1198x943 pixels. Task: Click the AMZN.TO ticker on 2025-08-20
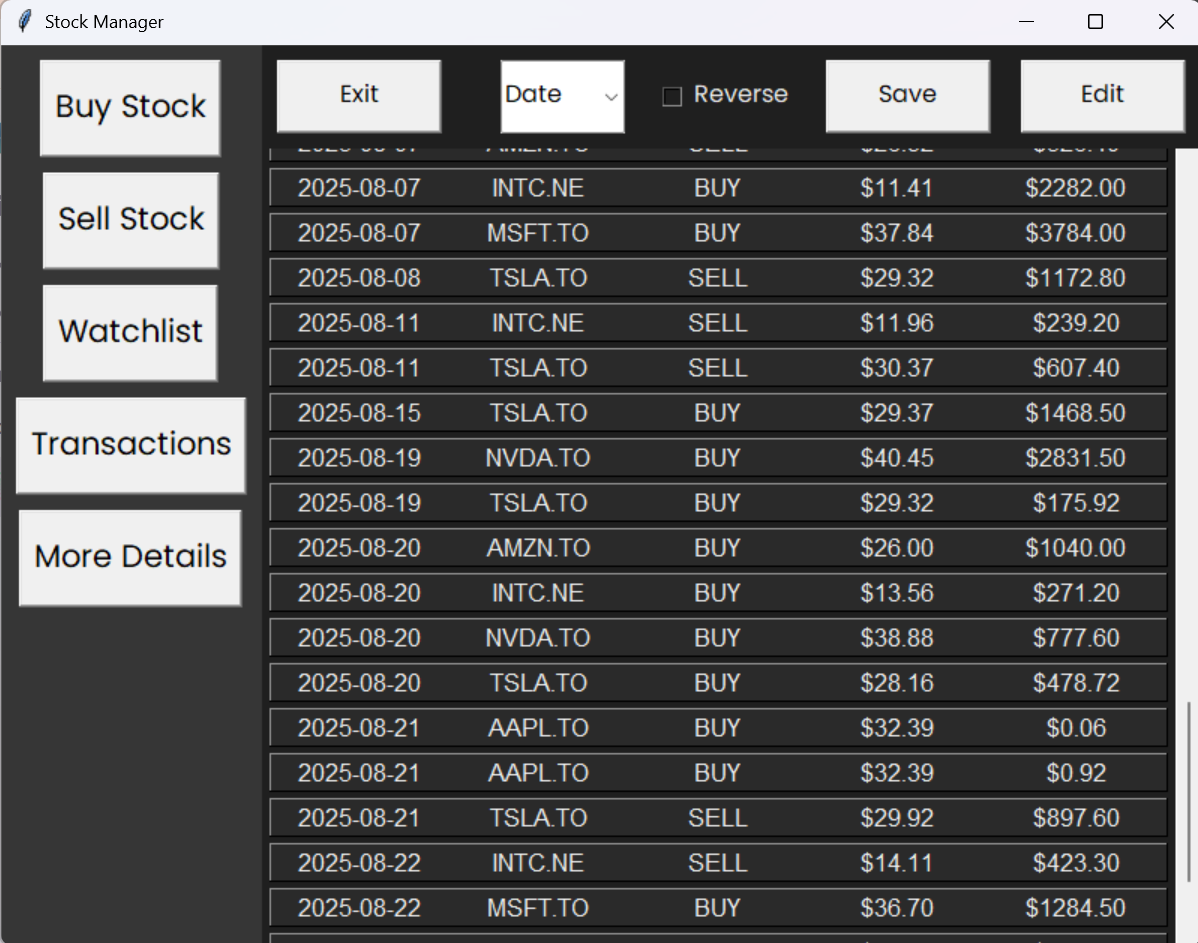[539, 549]
